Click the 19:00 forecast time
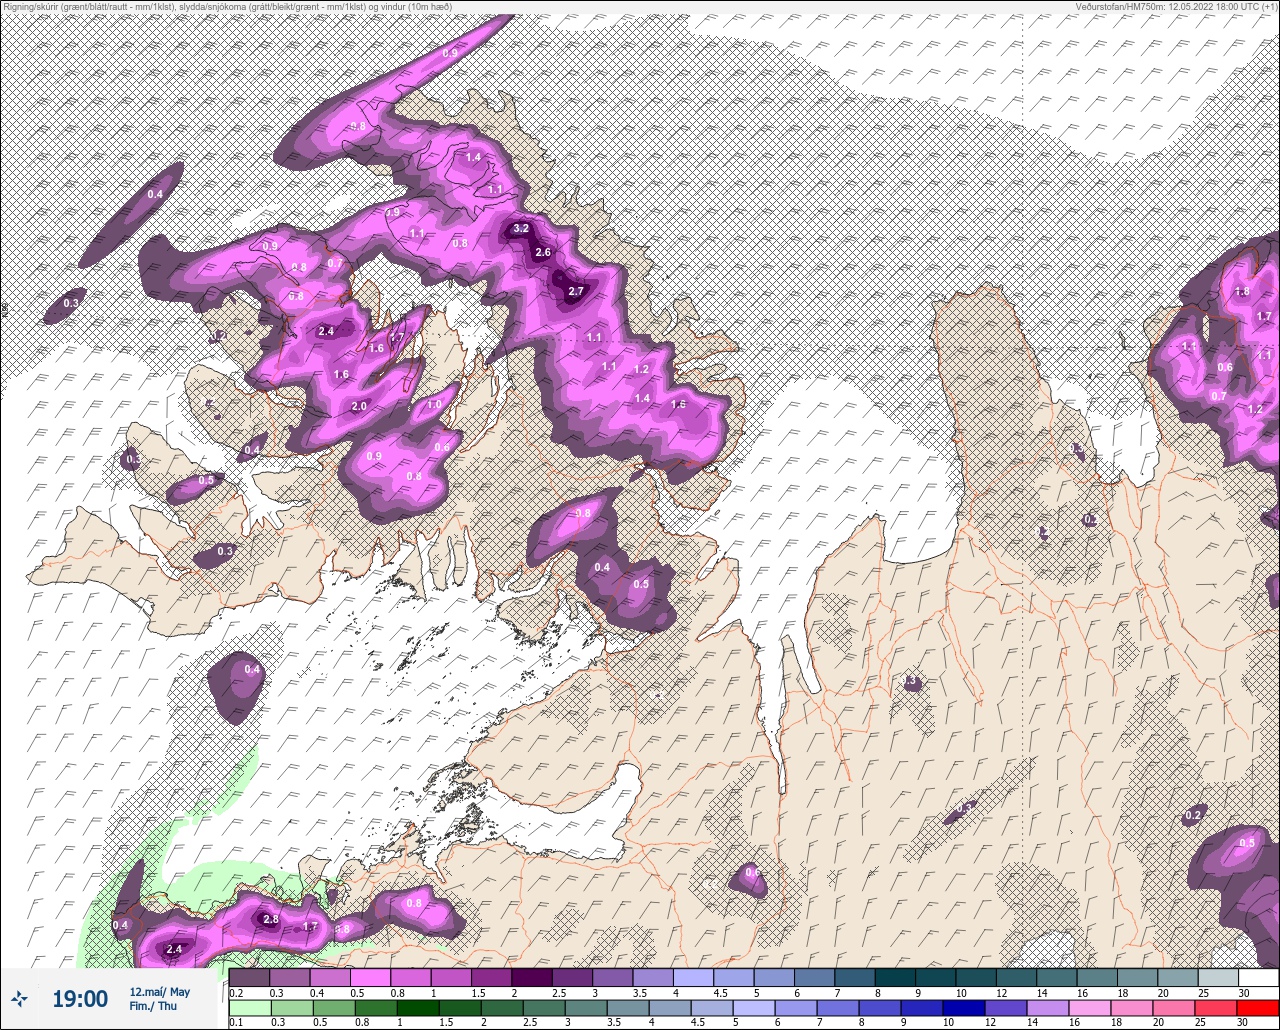This screenshot has height=1030, width=1280. (80, 999)
